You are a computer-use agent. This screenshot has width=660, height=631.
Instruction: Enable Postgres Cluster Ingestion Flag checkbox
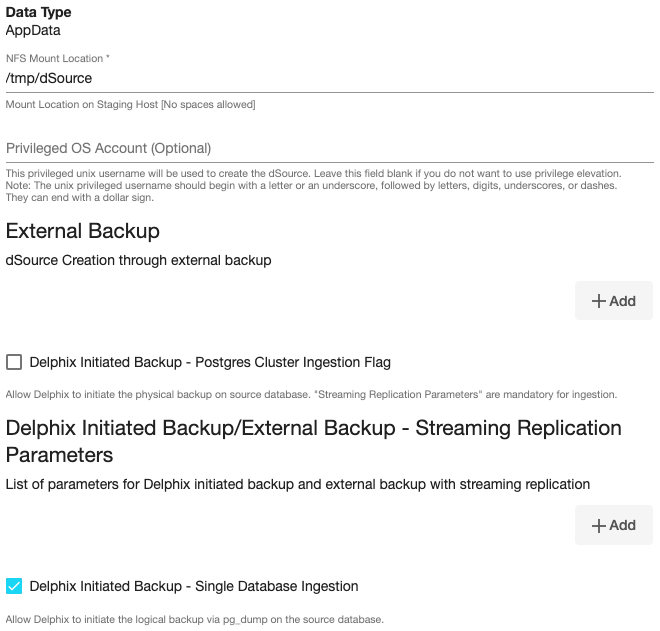coord(14,362)
